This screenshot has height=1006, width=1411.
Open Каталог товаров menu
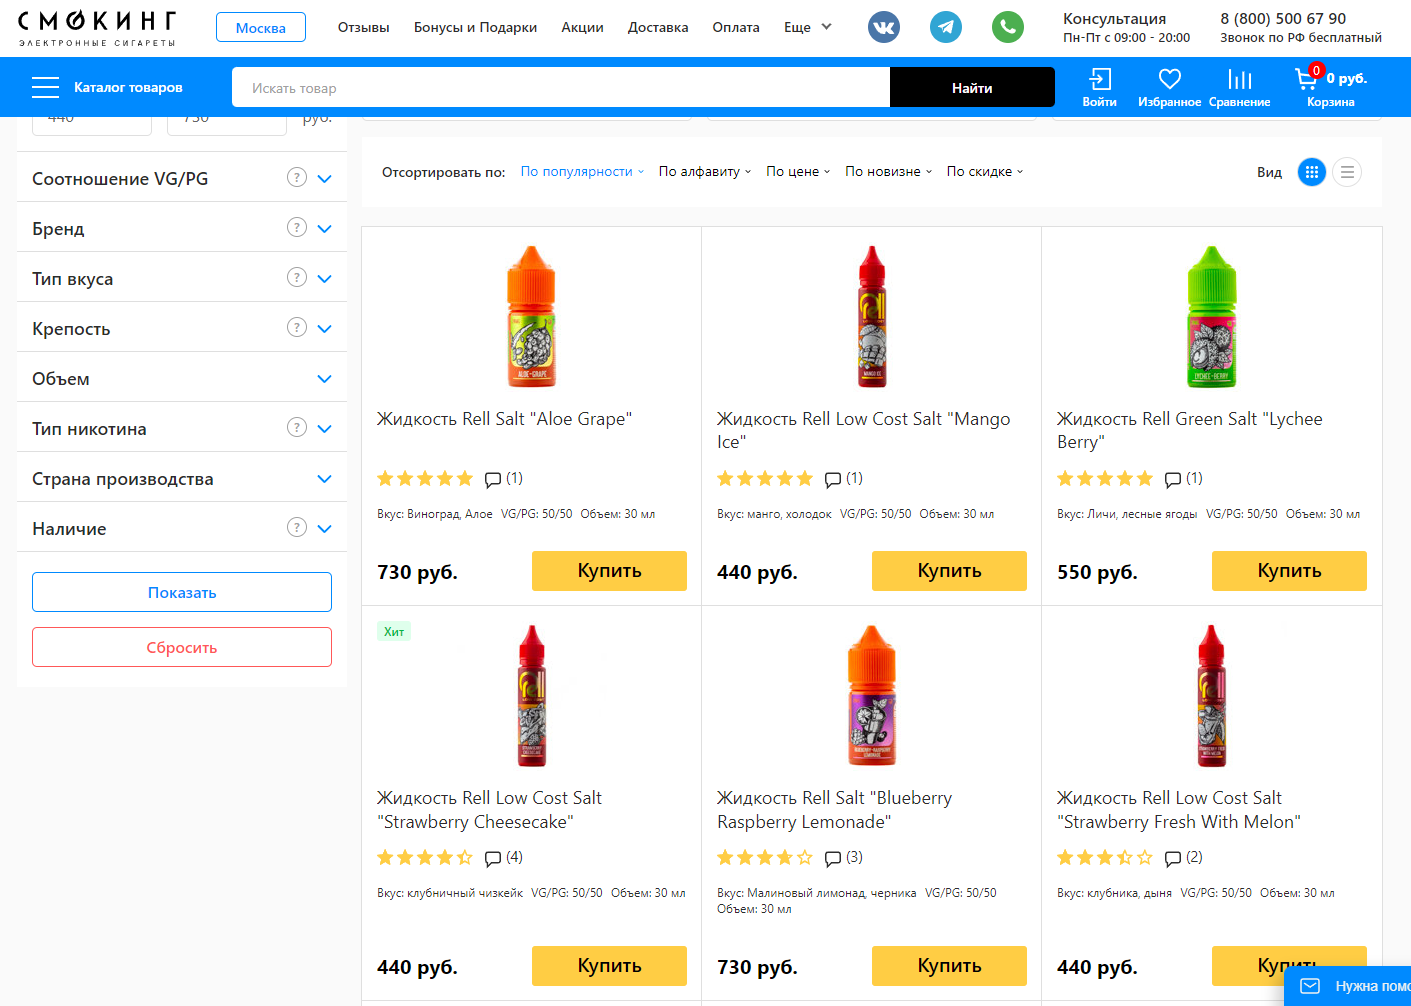coord(128,88)
